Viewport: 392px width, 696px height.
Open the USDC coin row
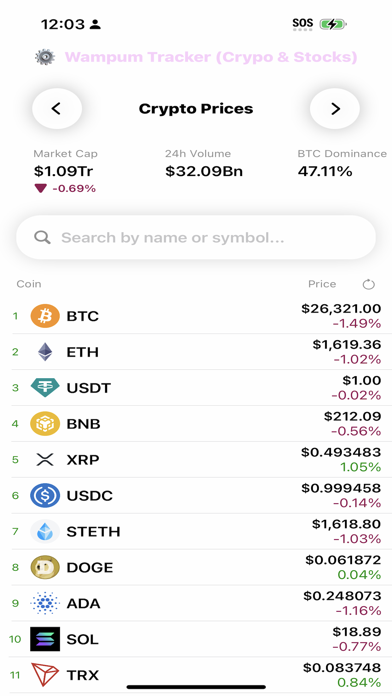196,495
